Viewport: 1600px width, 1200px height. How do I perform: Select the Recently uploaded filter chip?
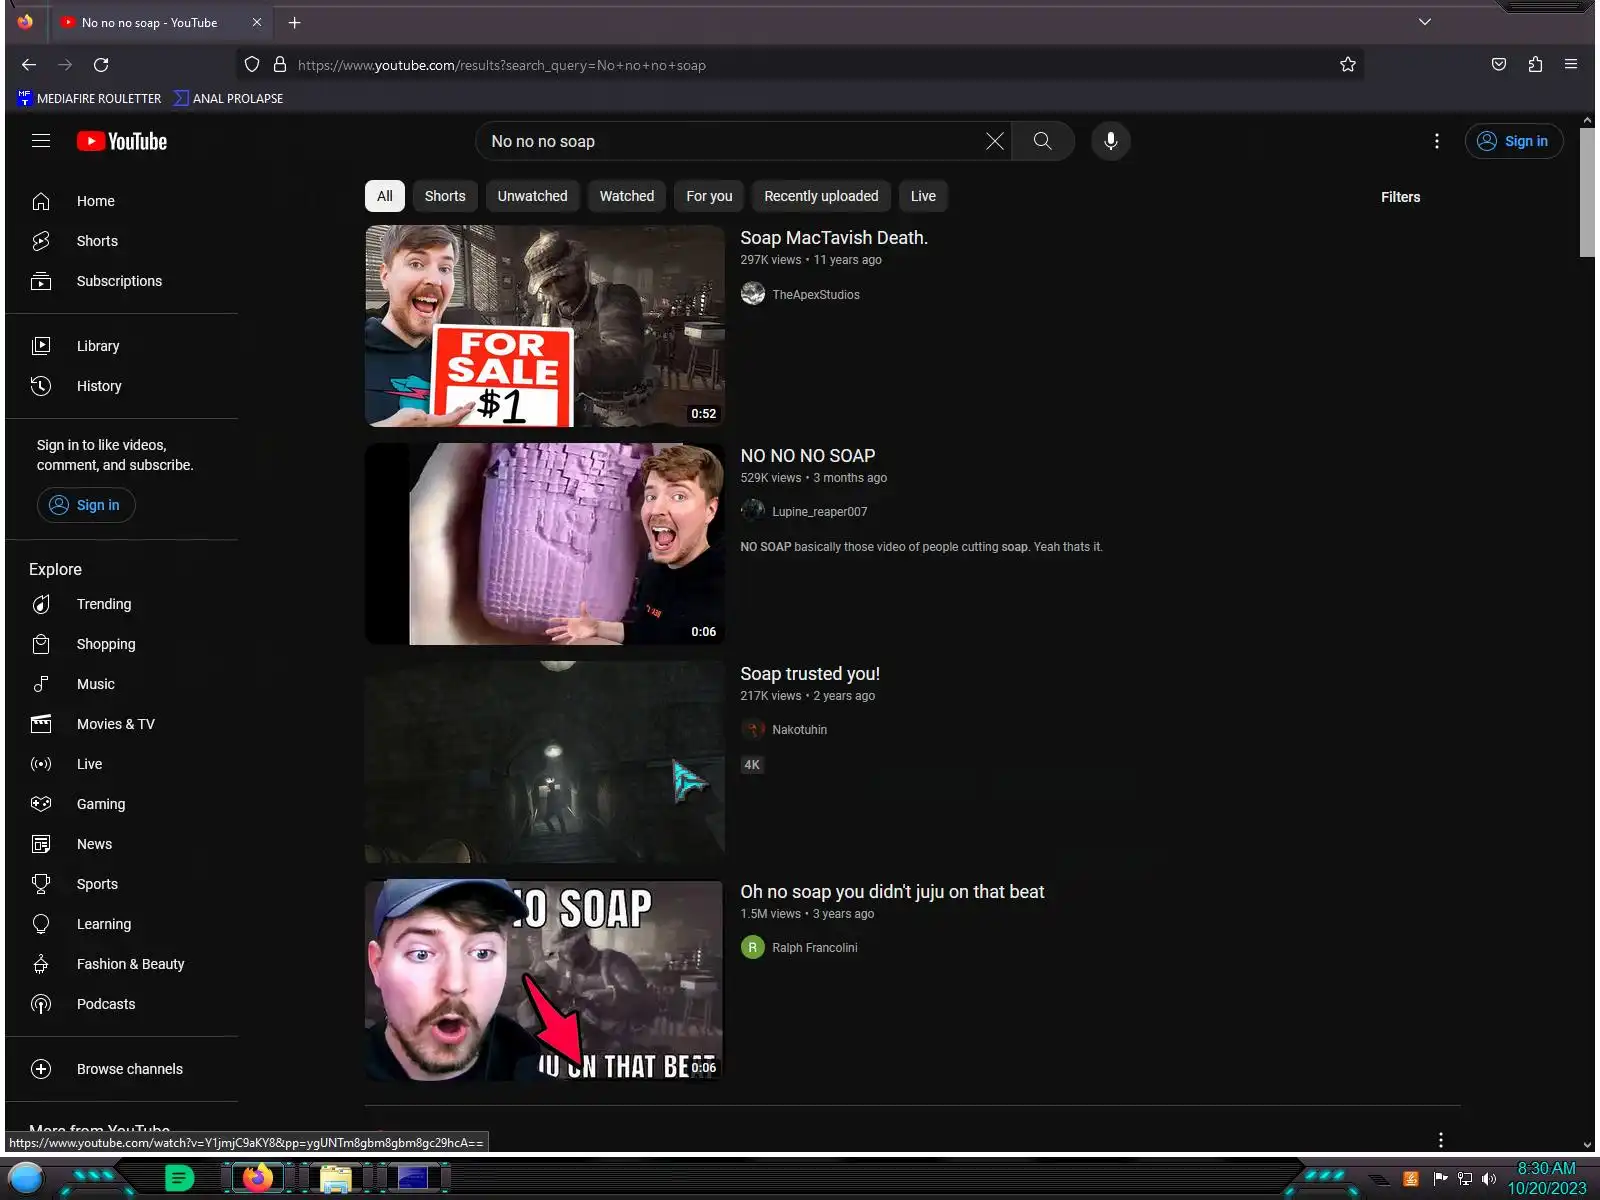(821, 196)
